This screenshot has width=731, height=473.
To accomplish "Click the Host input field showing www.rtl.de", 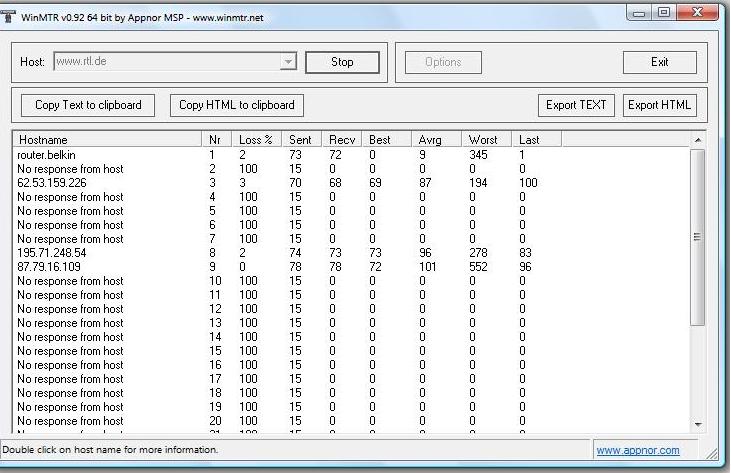I will (x=165, y=62).
